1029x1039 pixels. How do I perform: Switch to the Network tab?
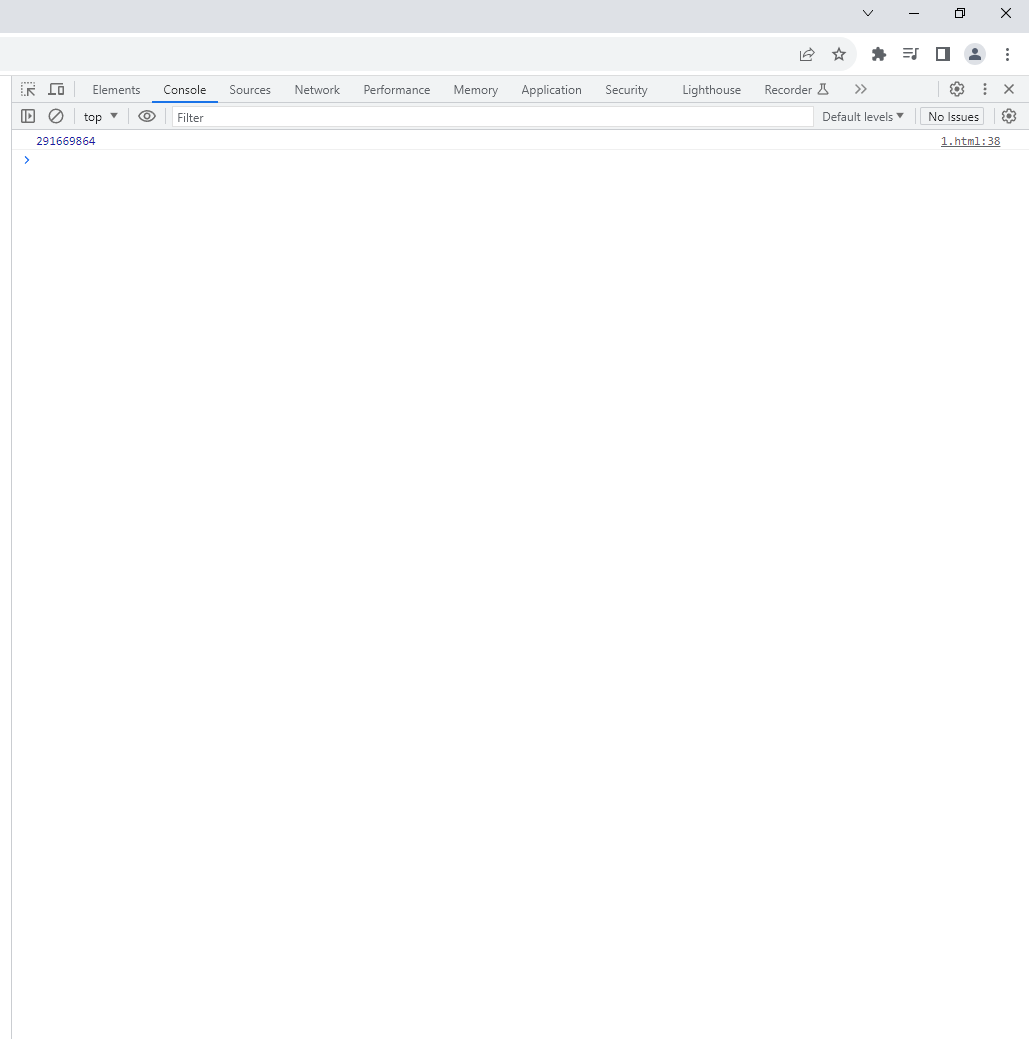[x=317, y=89]
